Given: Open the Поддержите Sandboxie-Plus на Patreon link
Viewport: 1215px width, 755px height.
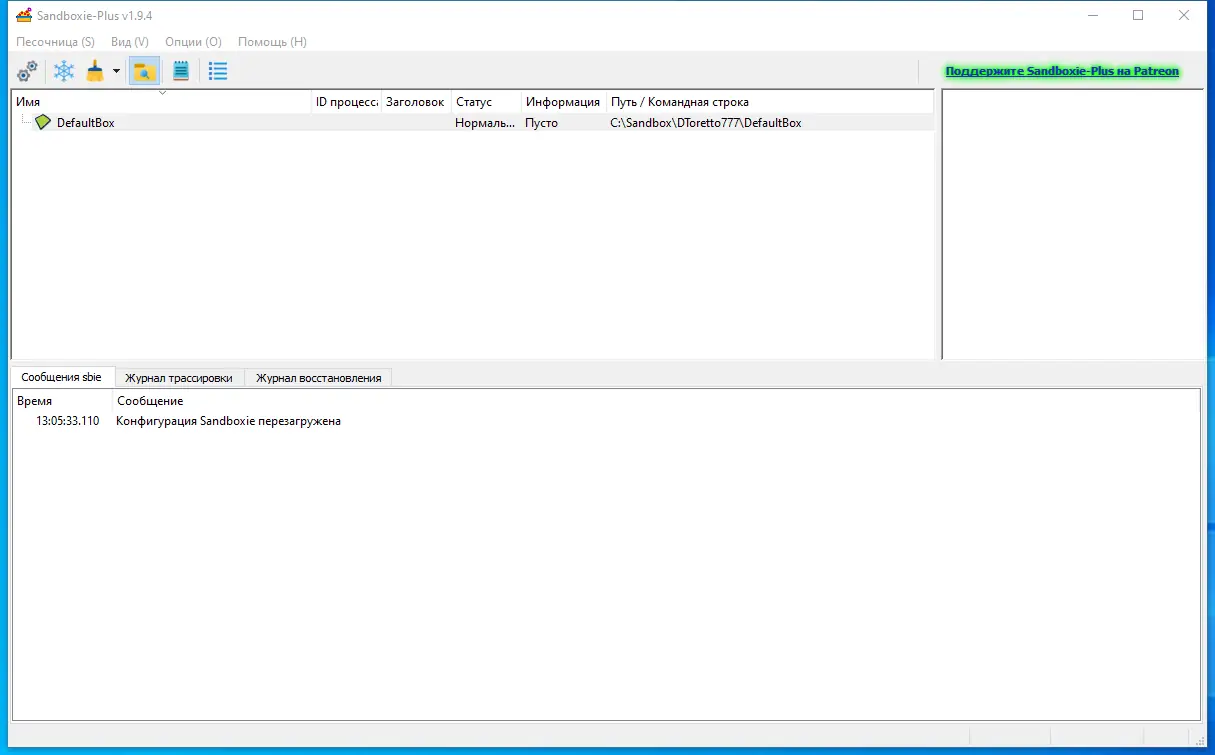Looking at the screenshot, I should (1062, 71).
